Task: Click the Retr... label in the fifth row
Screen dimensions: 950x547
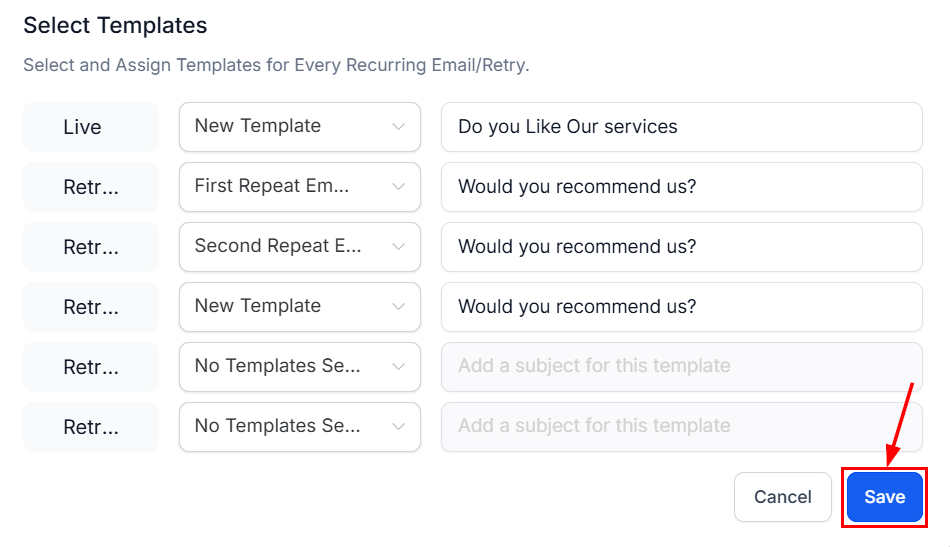Action: 91,367
